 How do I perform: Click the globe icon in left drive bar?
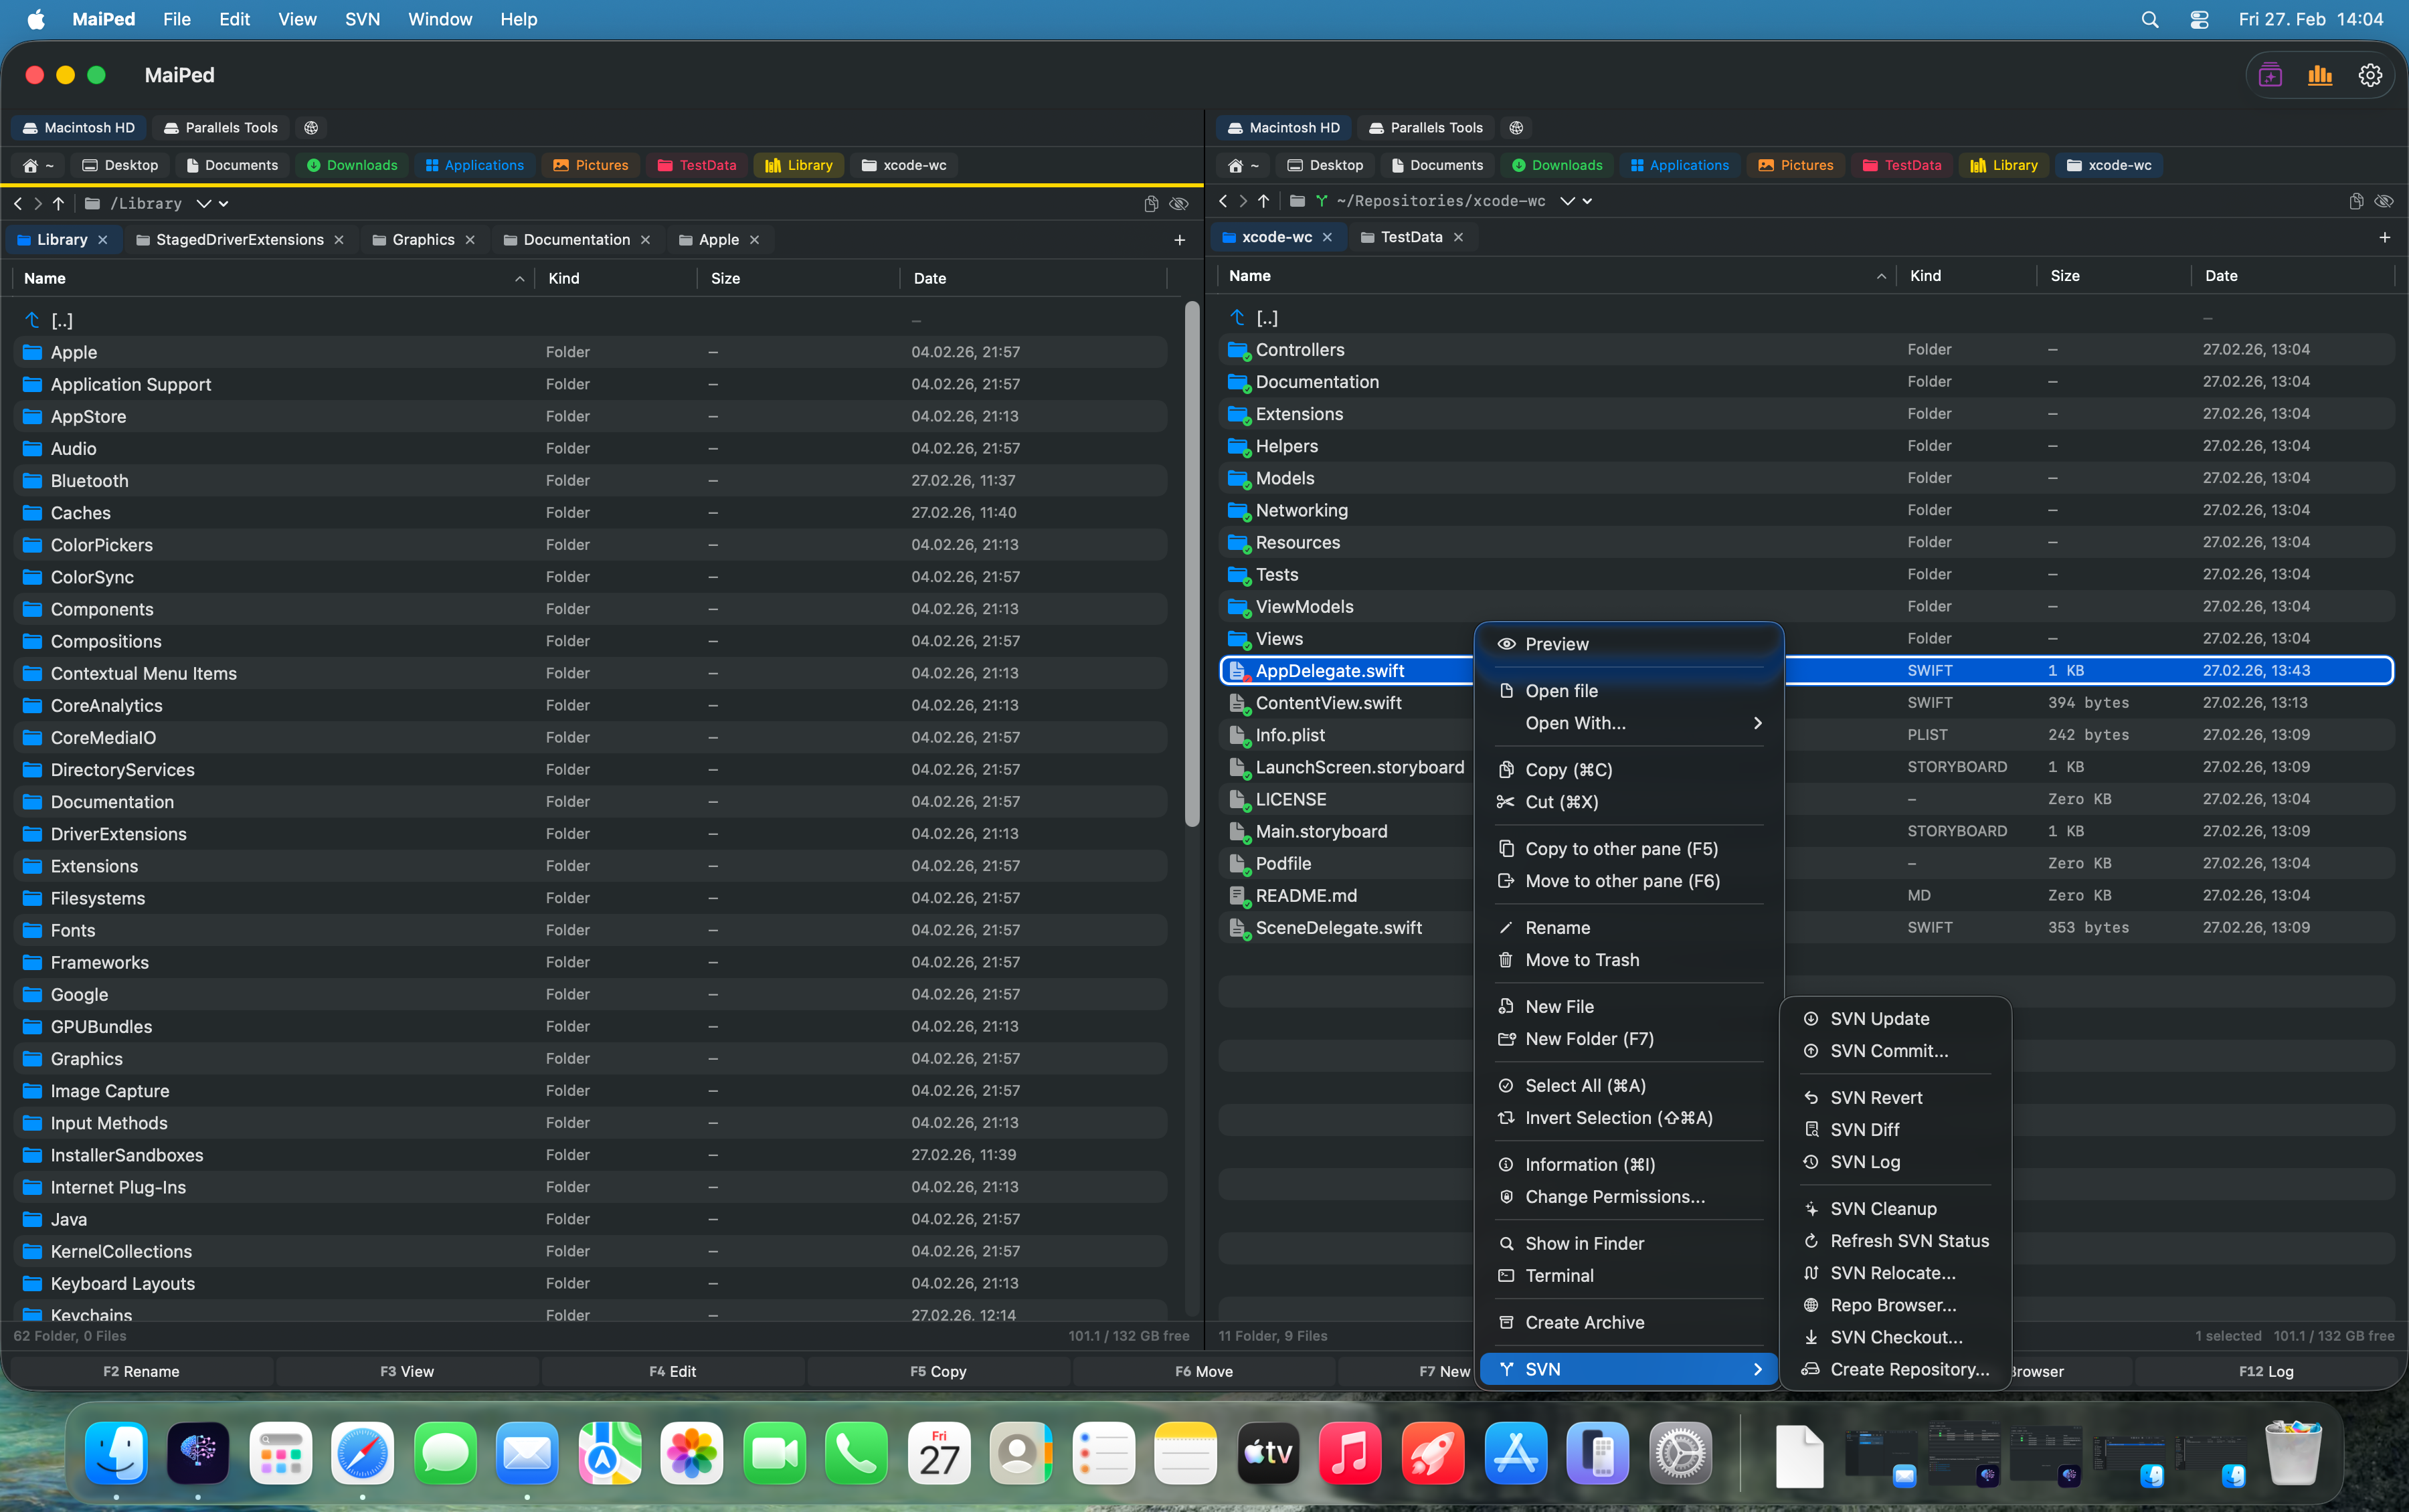coord(310,127)
